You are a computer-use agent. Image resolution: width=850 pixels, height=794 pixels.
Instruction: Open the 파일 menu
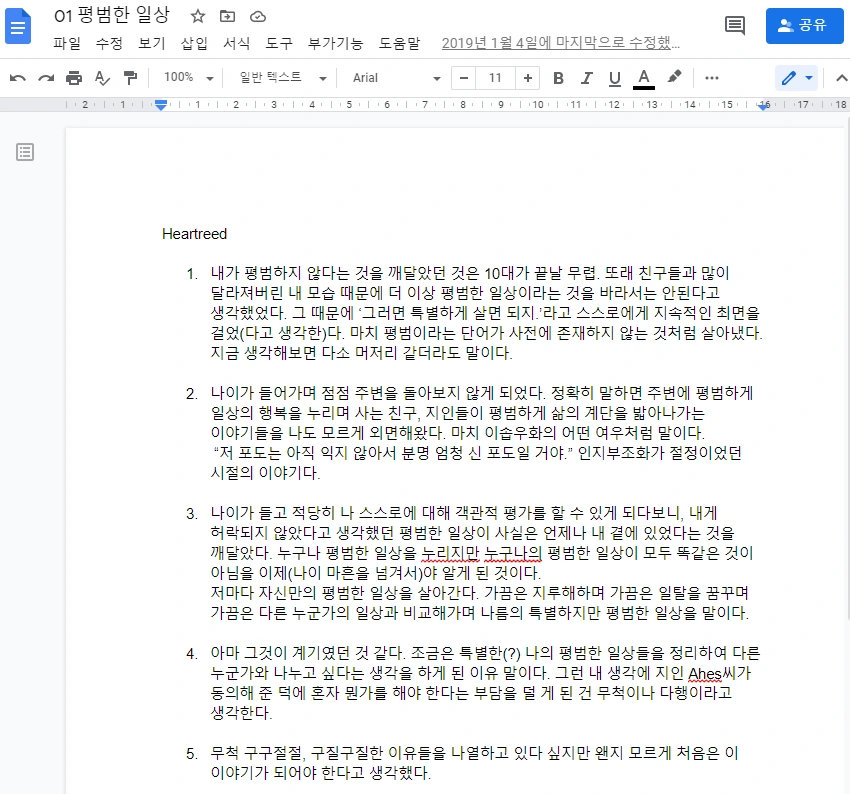point(66,43)
